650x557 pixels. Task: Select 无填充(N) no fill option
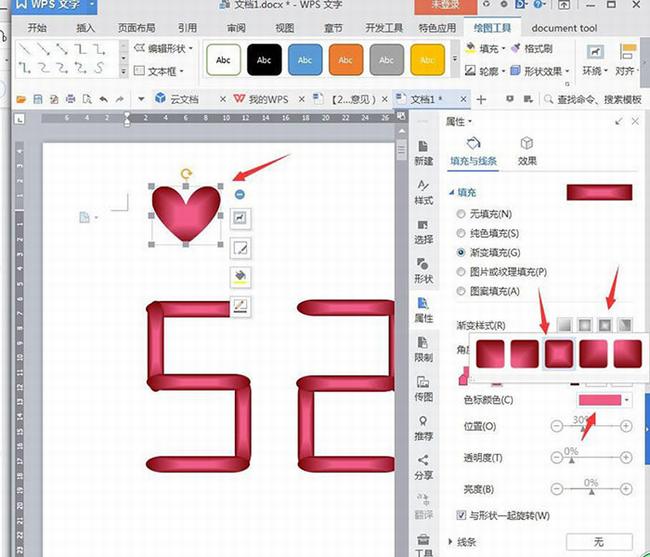484,214
